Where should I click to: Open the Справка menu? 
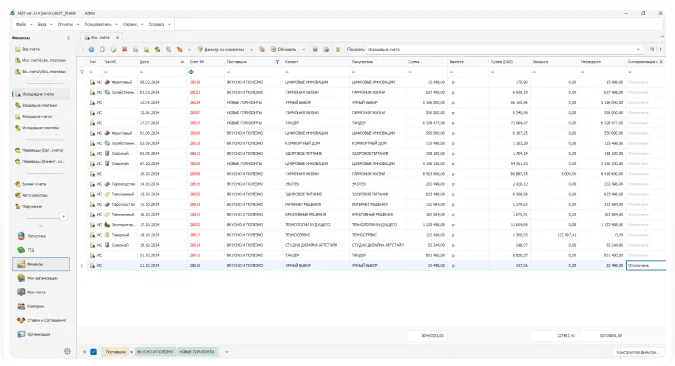click(159, 25)
